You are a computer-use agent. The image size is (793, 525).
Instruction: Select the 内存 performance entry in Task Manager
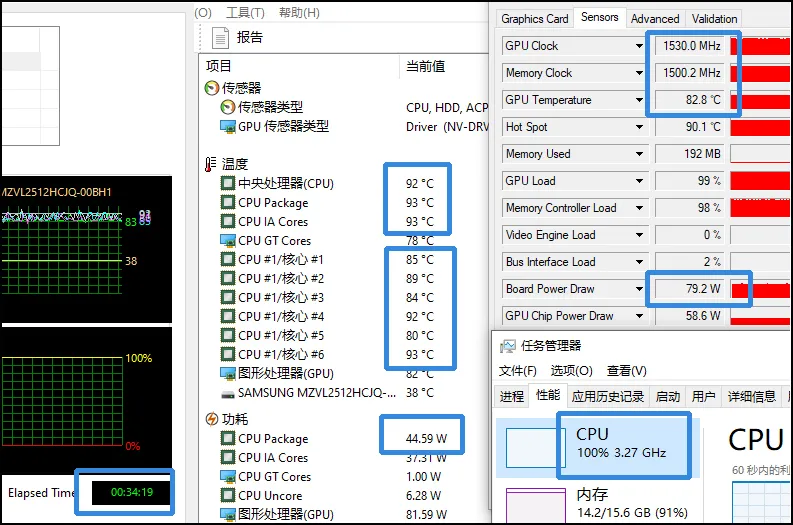click(598, 503)
